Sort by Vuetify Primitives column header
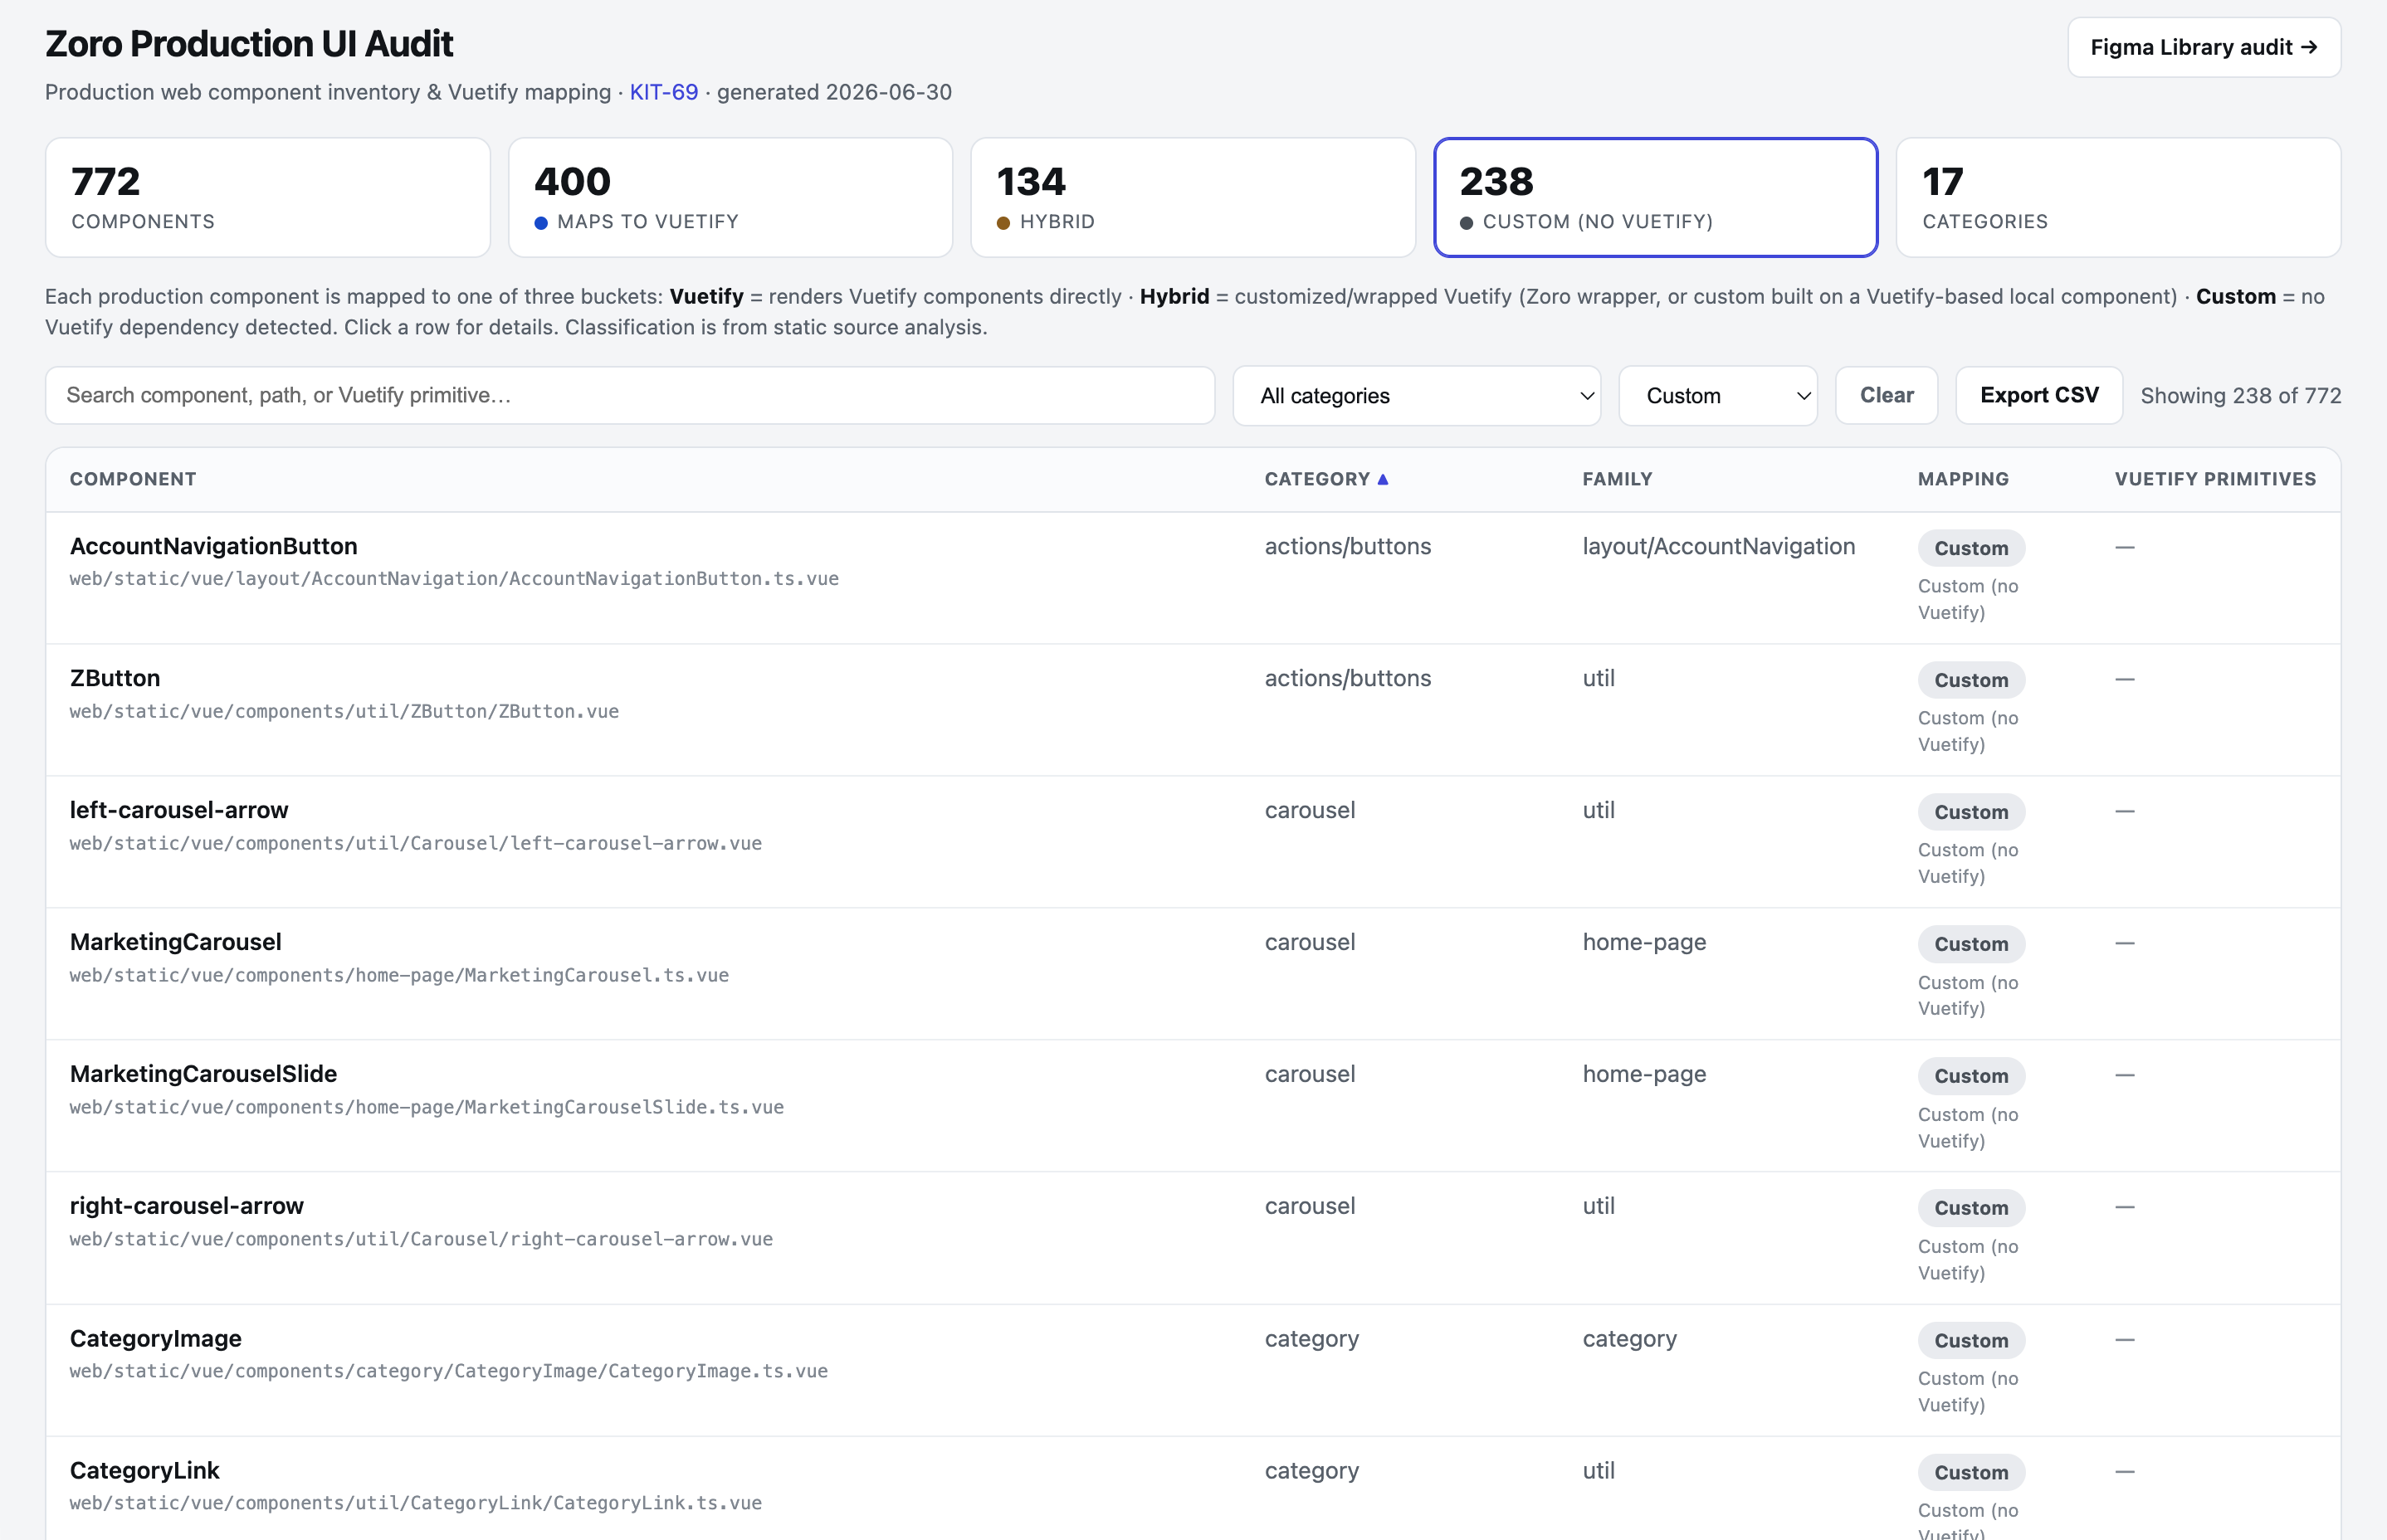The height and width of the screenshot is (1540, 2387). pyautogui.click(x=2215, y=479)
